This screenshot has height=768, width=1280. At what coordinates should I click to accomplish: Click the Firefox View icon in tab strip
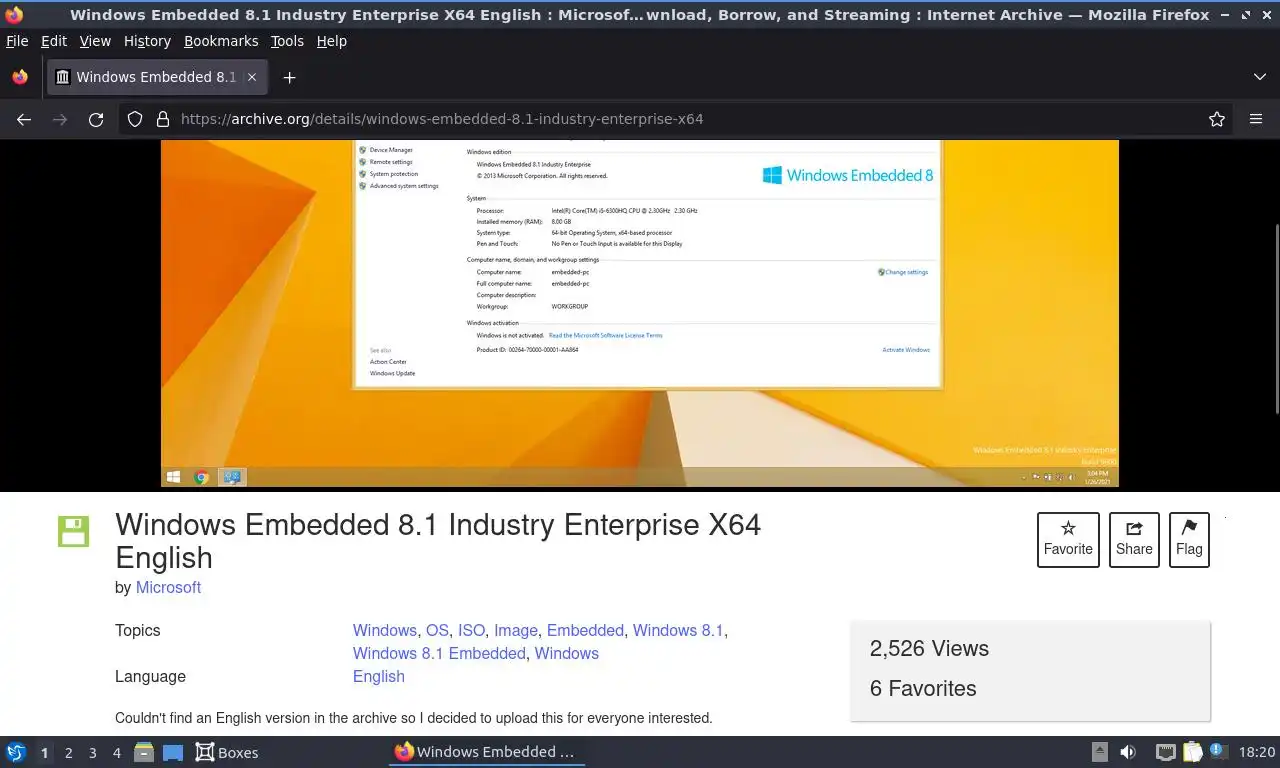[x=20, y=77]
